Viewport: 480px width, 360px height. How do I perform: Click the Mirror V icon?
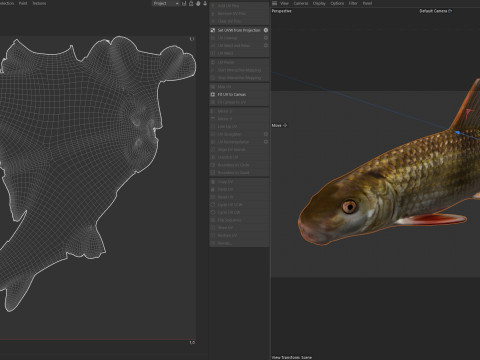point(213,119)
